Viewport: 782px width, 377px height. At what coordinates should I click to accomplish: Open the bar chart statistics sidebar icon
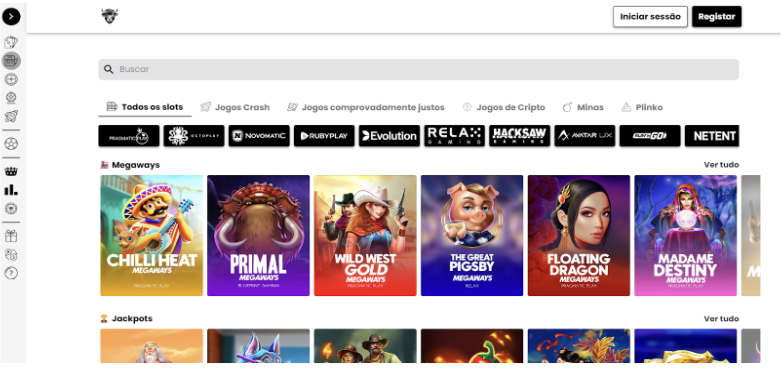pos(11,190)
